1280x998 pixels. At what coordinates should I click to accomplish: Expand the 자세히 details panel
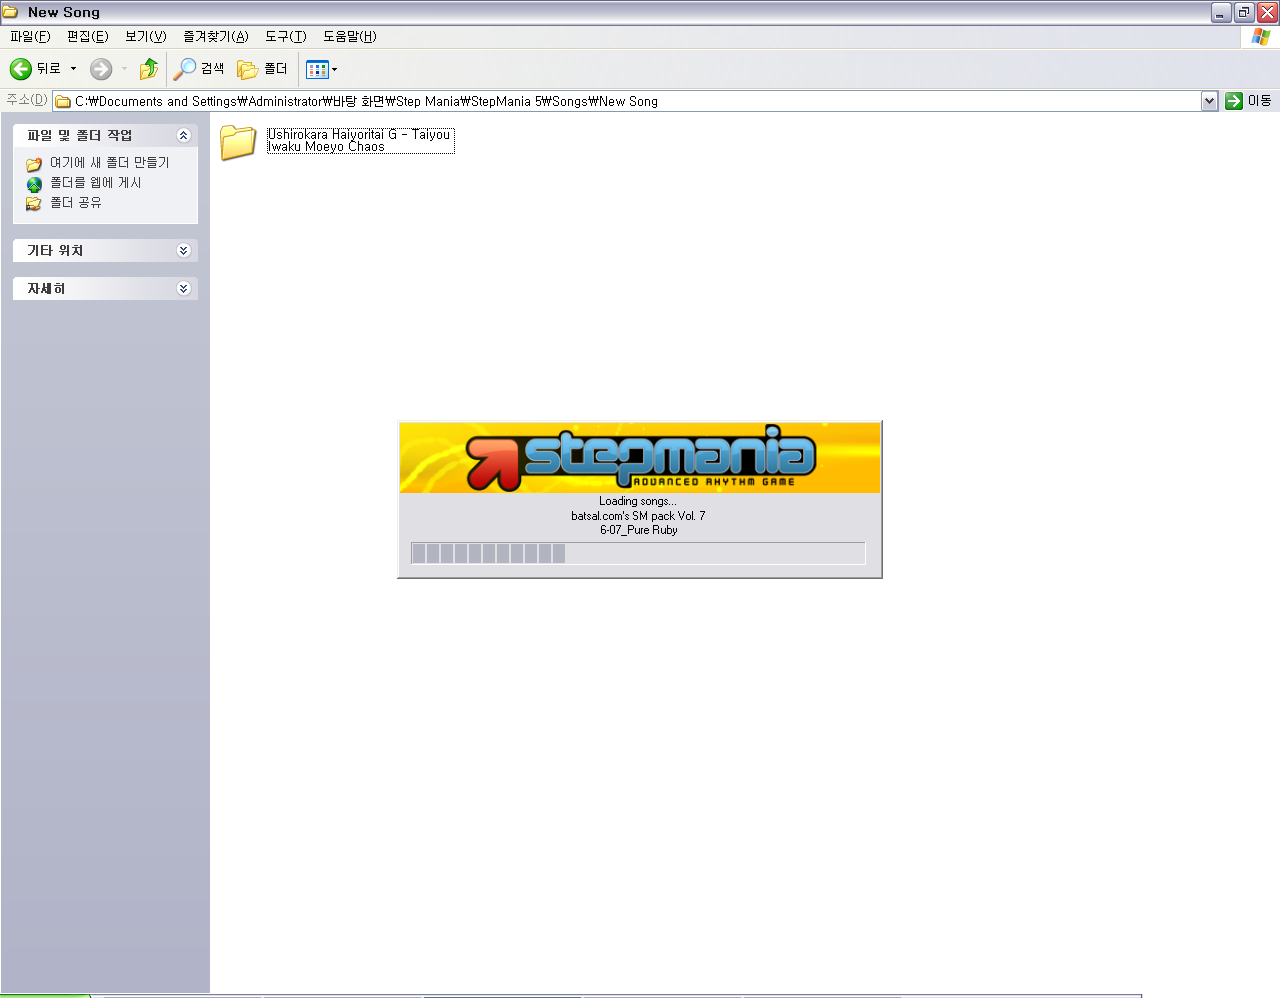click(x=183, y=289)
